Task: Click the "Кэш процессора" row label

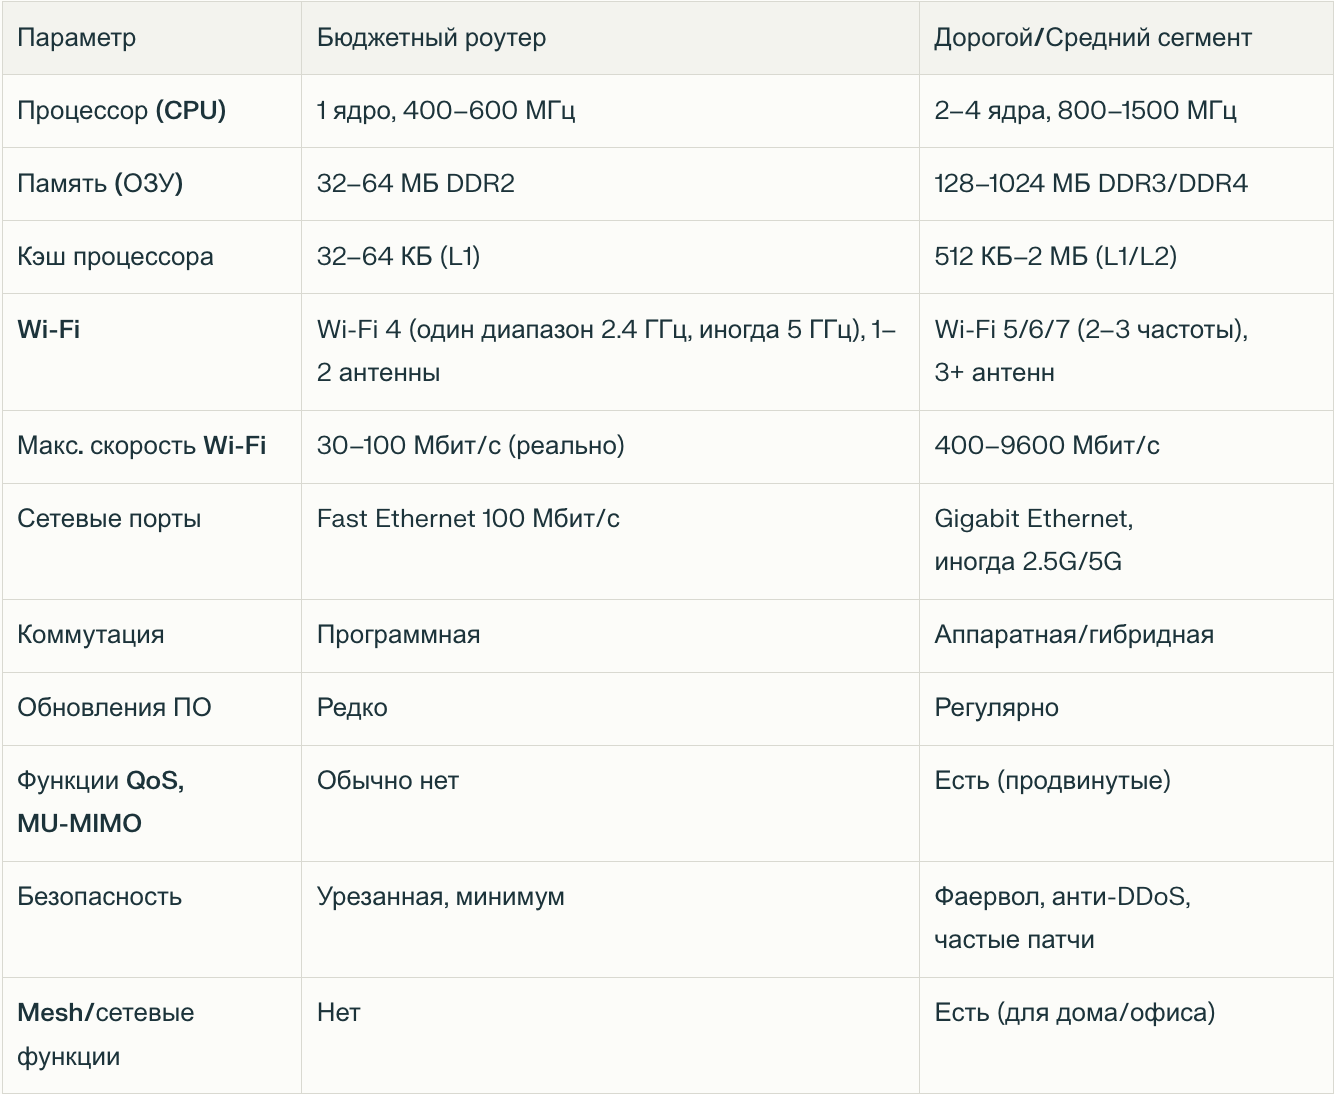Action: (x=115, y=257)
